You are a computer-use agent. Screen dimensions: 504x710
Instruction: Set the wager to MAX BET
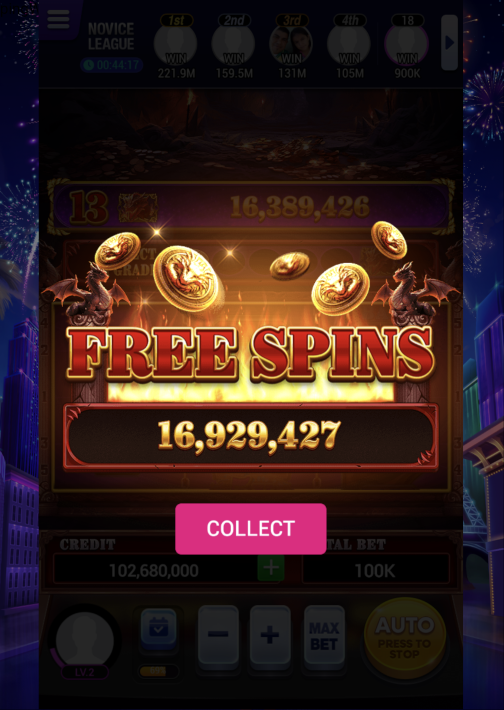324,638
